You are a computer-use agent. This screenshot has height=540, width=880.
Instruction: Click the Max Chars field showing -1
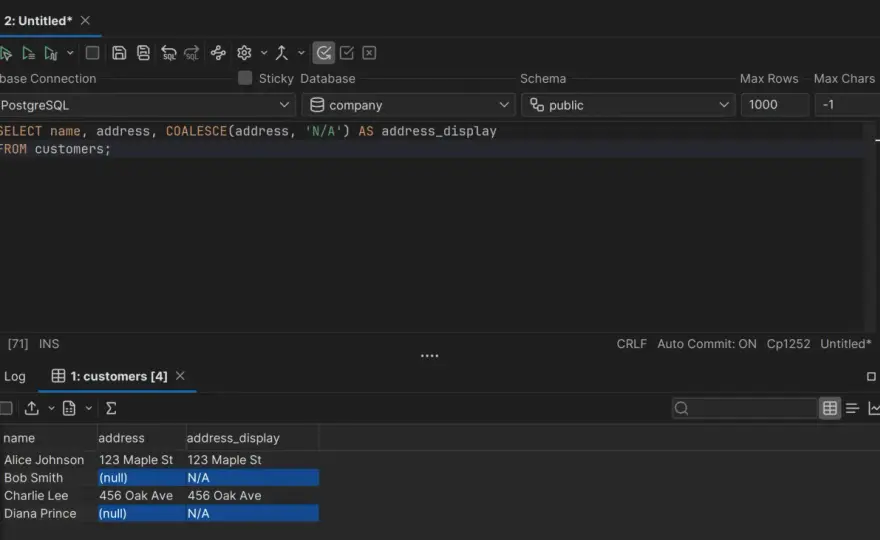[x=847, y=105]
